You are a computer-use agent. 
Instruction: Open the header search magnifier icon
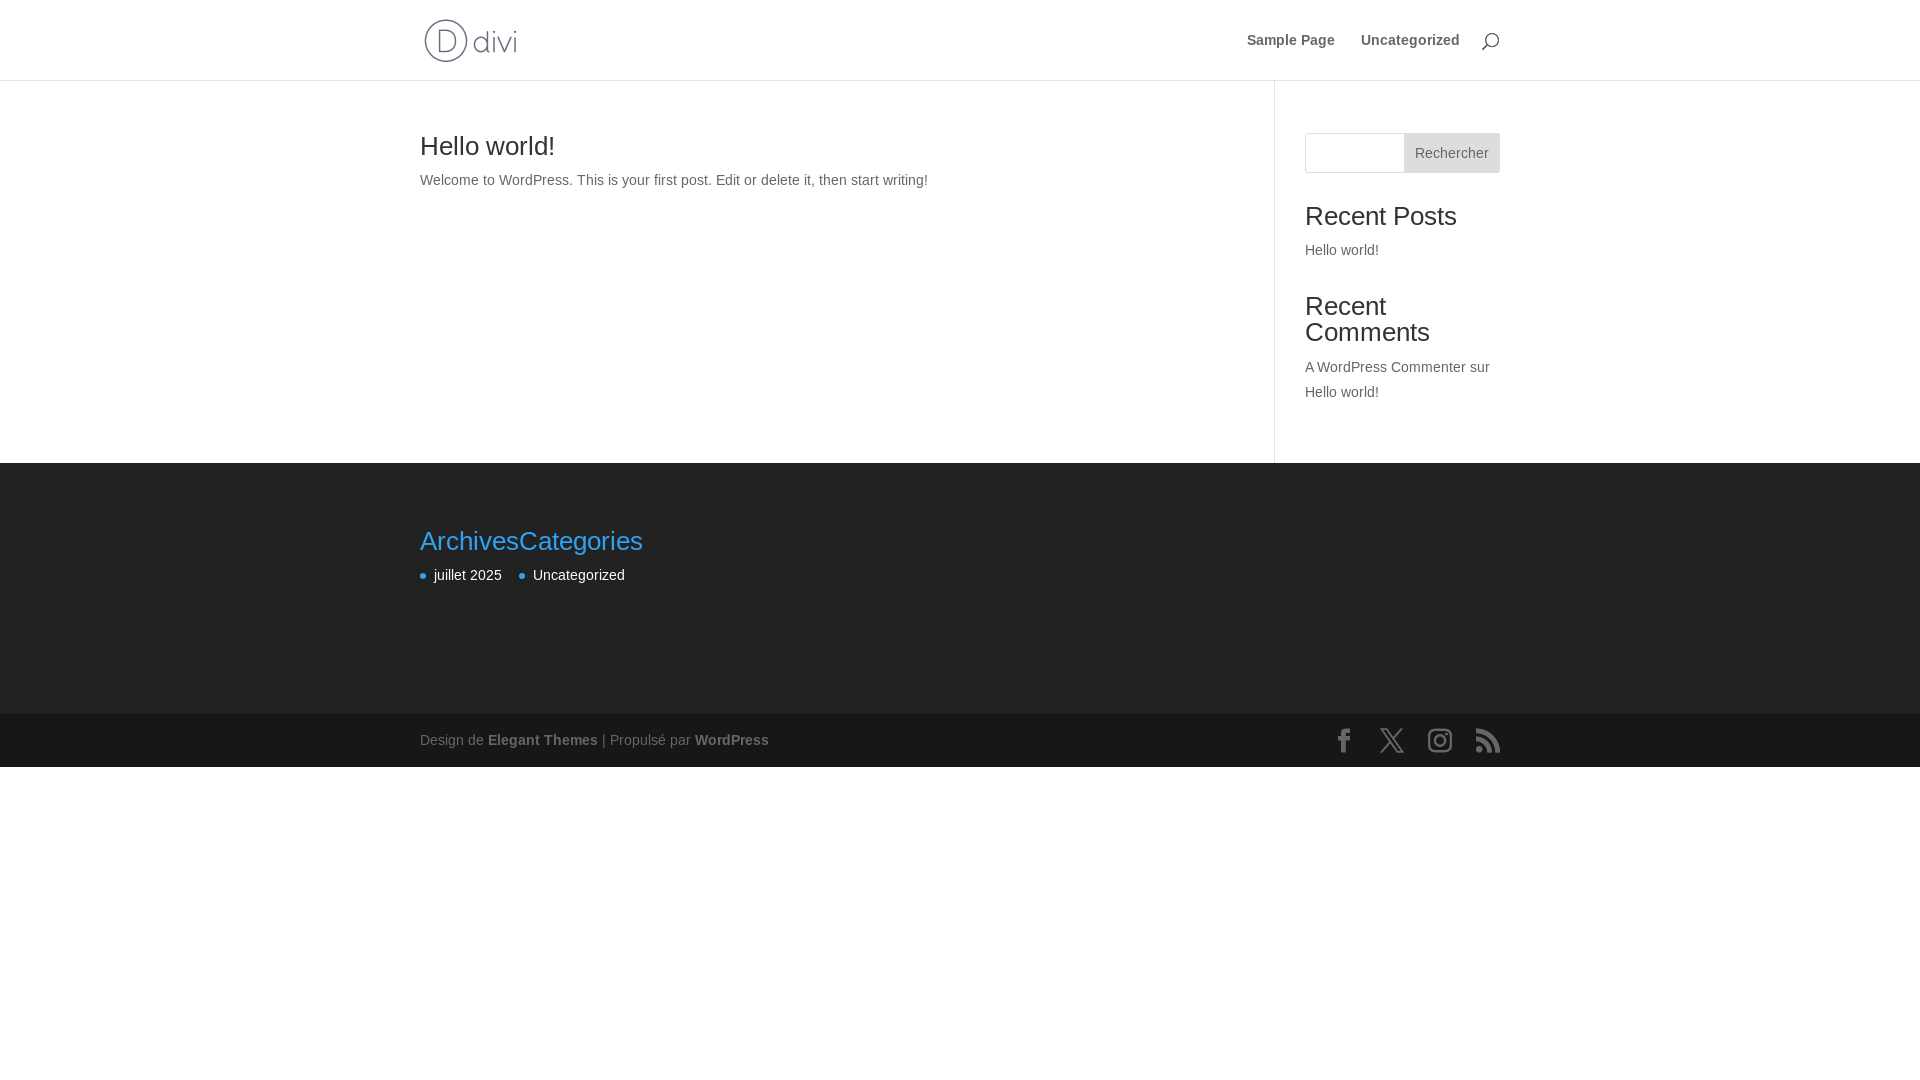1490,41
